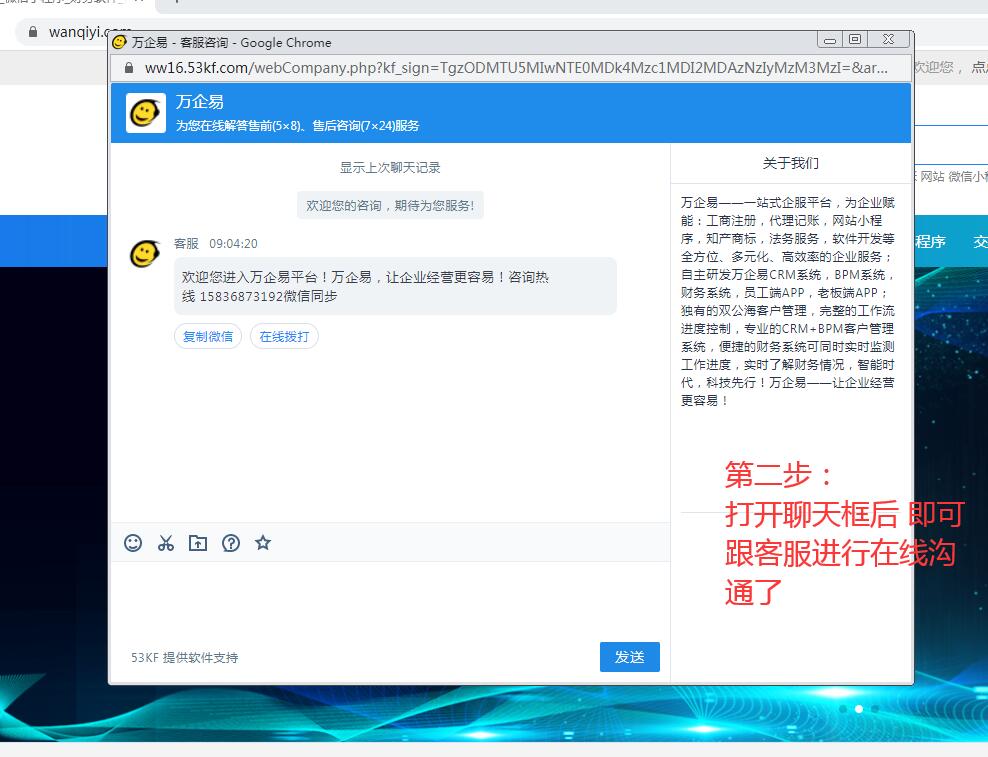This screenshot has height=757, width=988.
Task: Click the 53KF 提供软件支持 footer text
Action: coord(185,657)
